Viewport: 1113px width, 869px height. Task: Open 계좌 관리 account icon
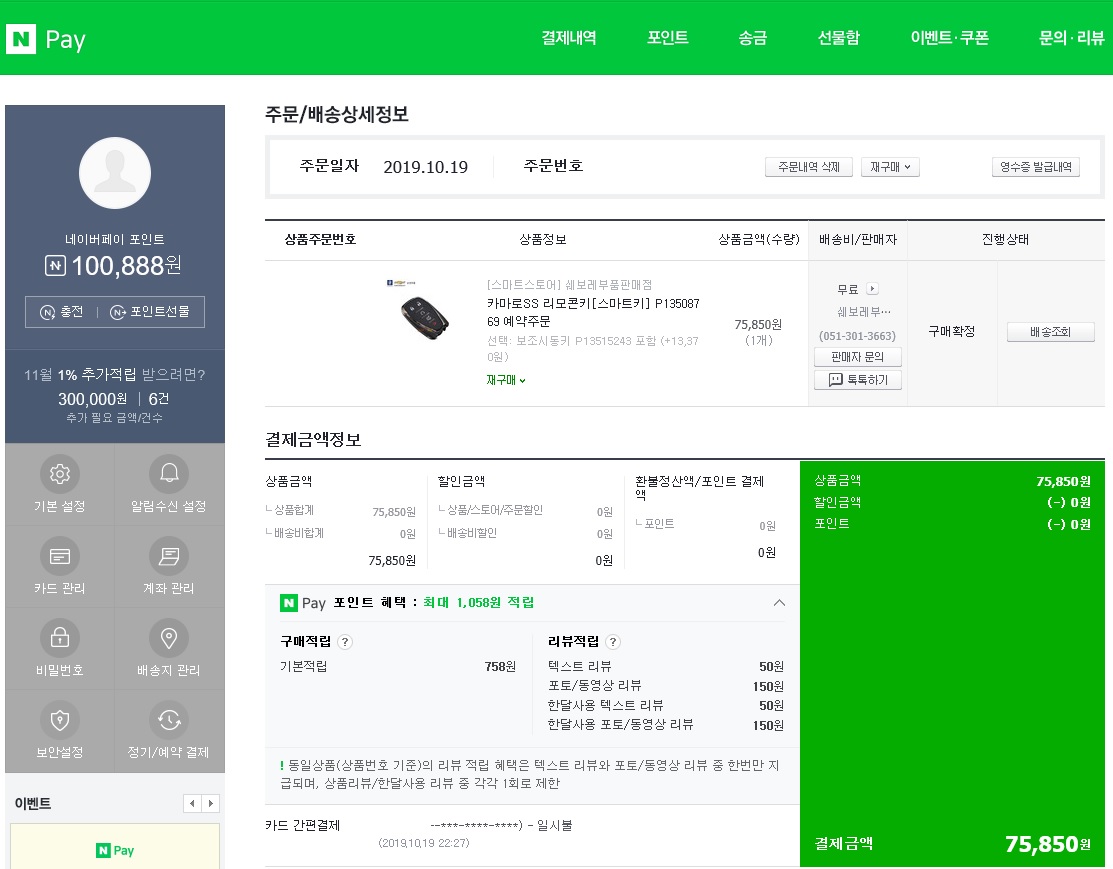169,556
